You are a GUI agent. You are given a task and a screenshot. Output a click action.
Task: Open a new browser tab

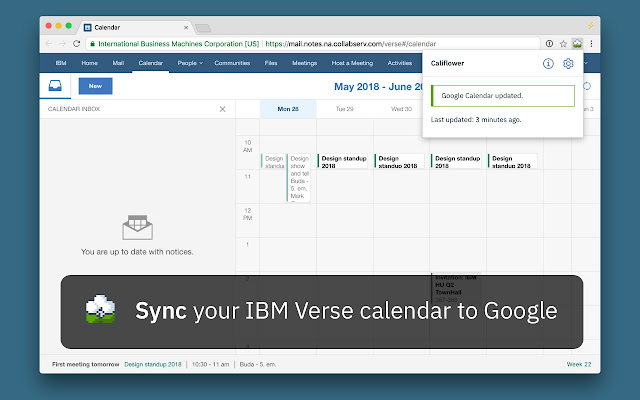pyautogui.click(x=203, y=28)
